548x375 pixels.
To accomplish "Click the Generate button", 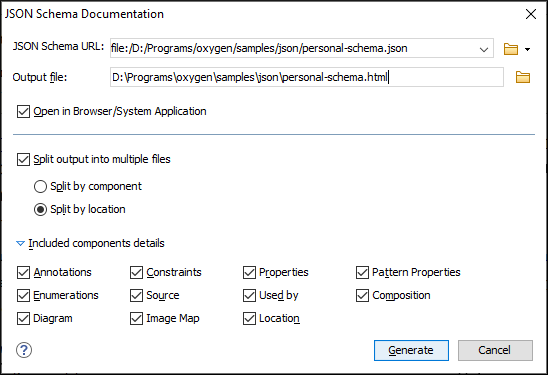I will [411, 350].
